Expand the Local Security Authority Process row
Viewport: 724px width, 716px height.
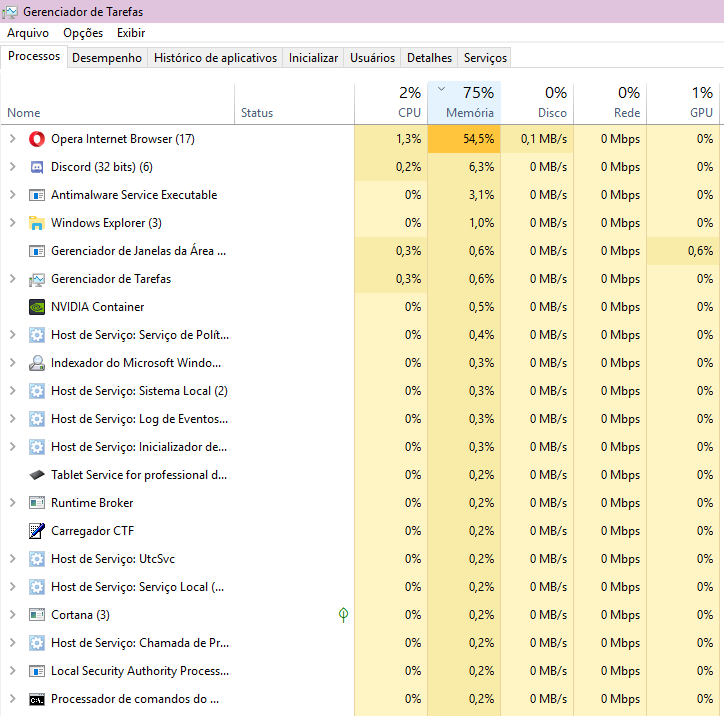tap(13, 671)
